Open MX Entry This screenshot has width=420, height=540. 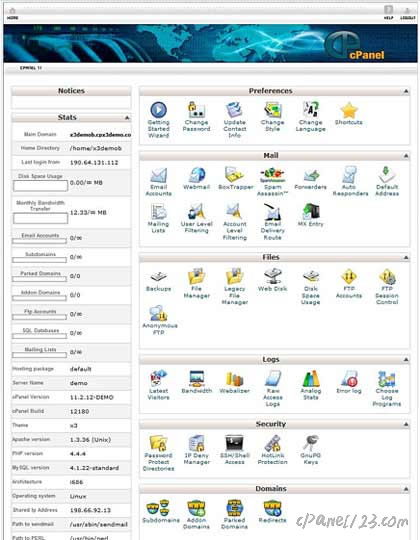click(x=311, y=215)
